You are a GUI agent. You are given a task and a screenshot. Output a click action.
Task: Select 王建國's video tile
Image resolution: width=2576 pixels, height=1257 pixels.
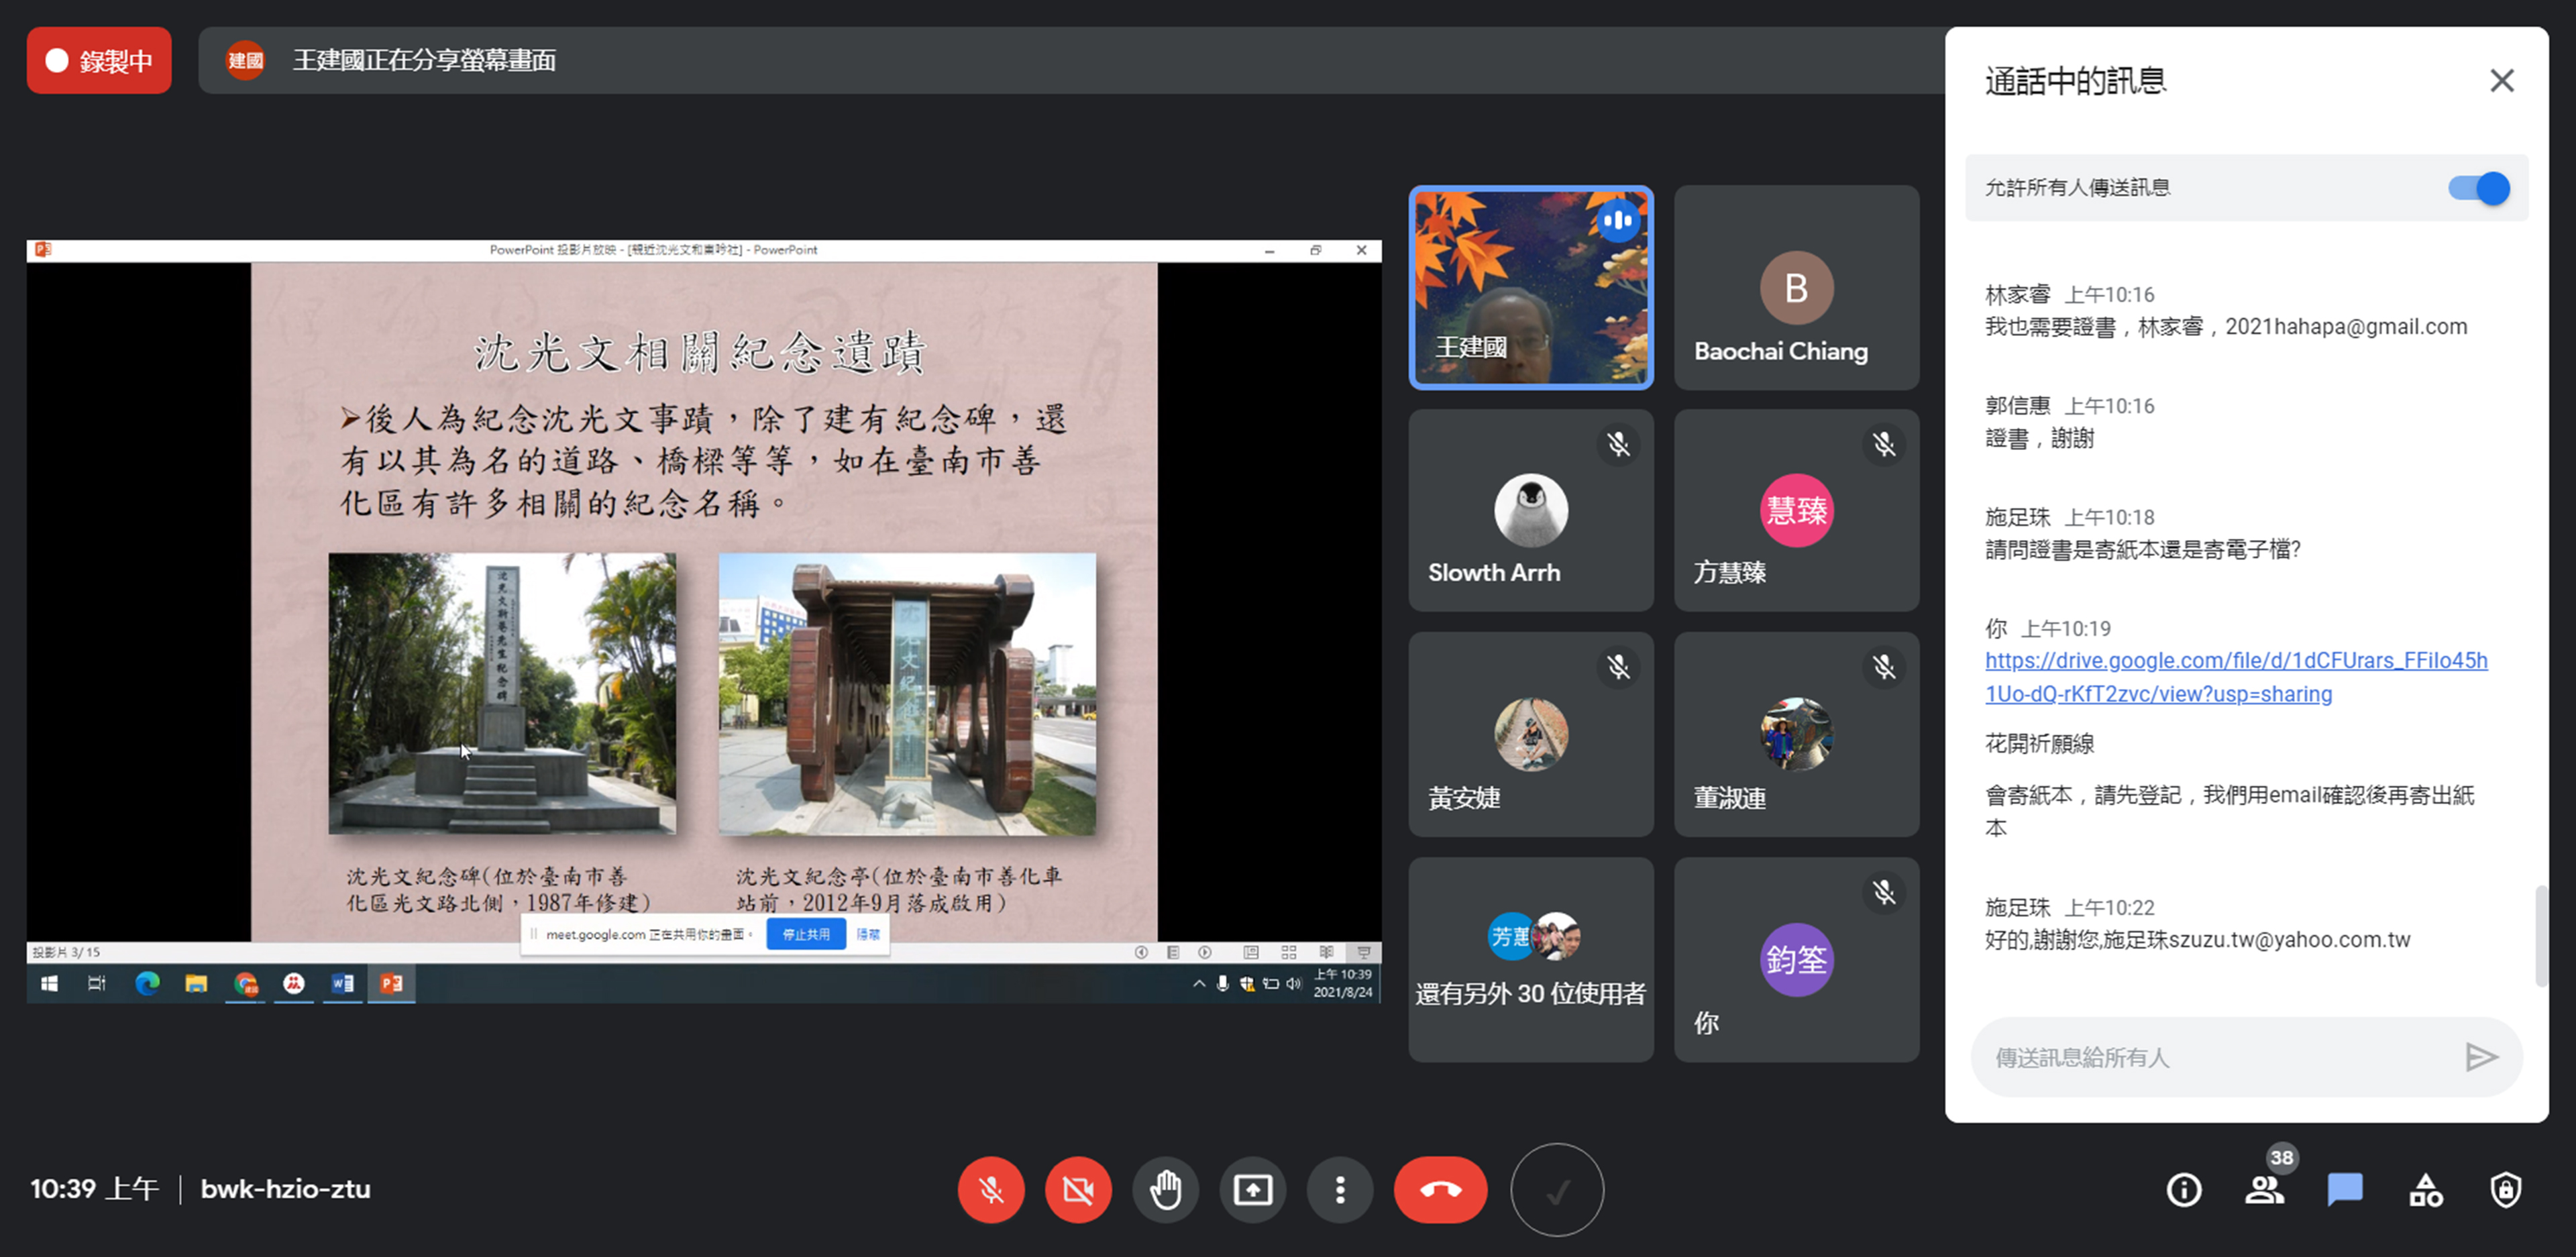pos(1530,288)
